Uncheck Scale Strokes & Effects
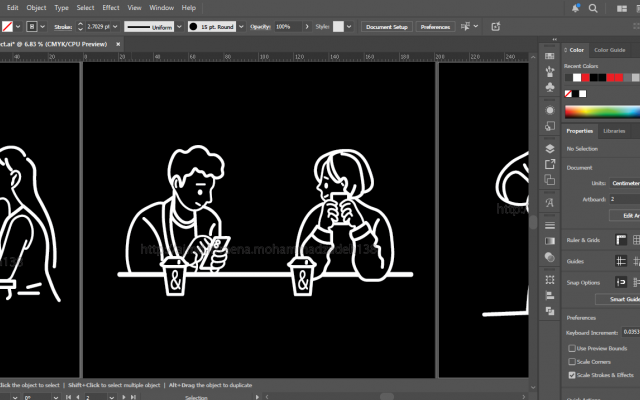 (572, 375)
